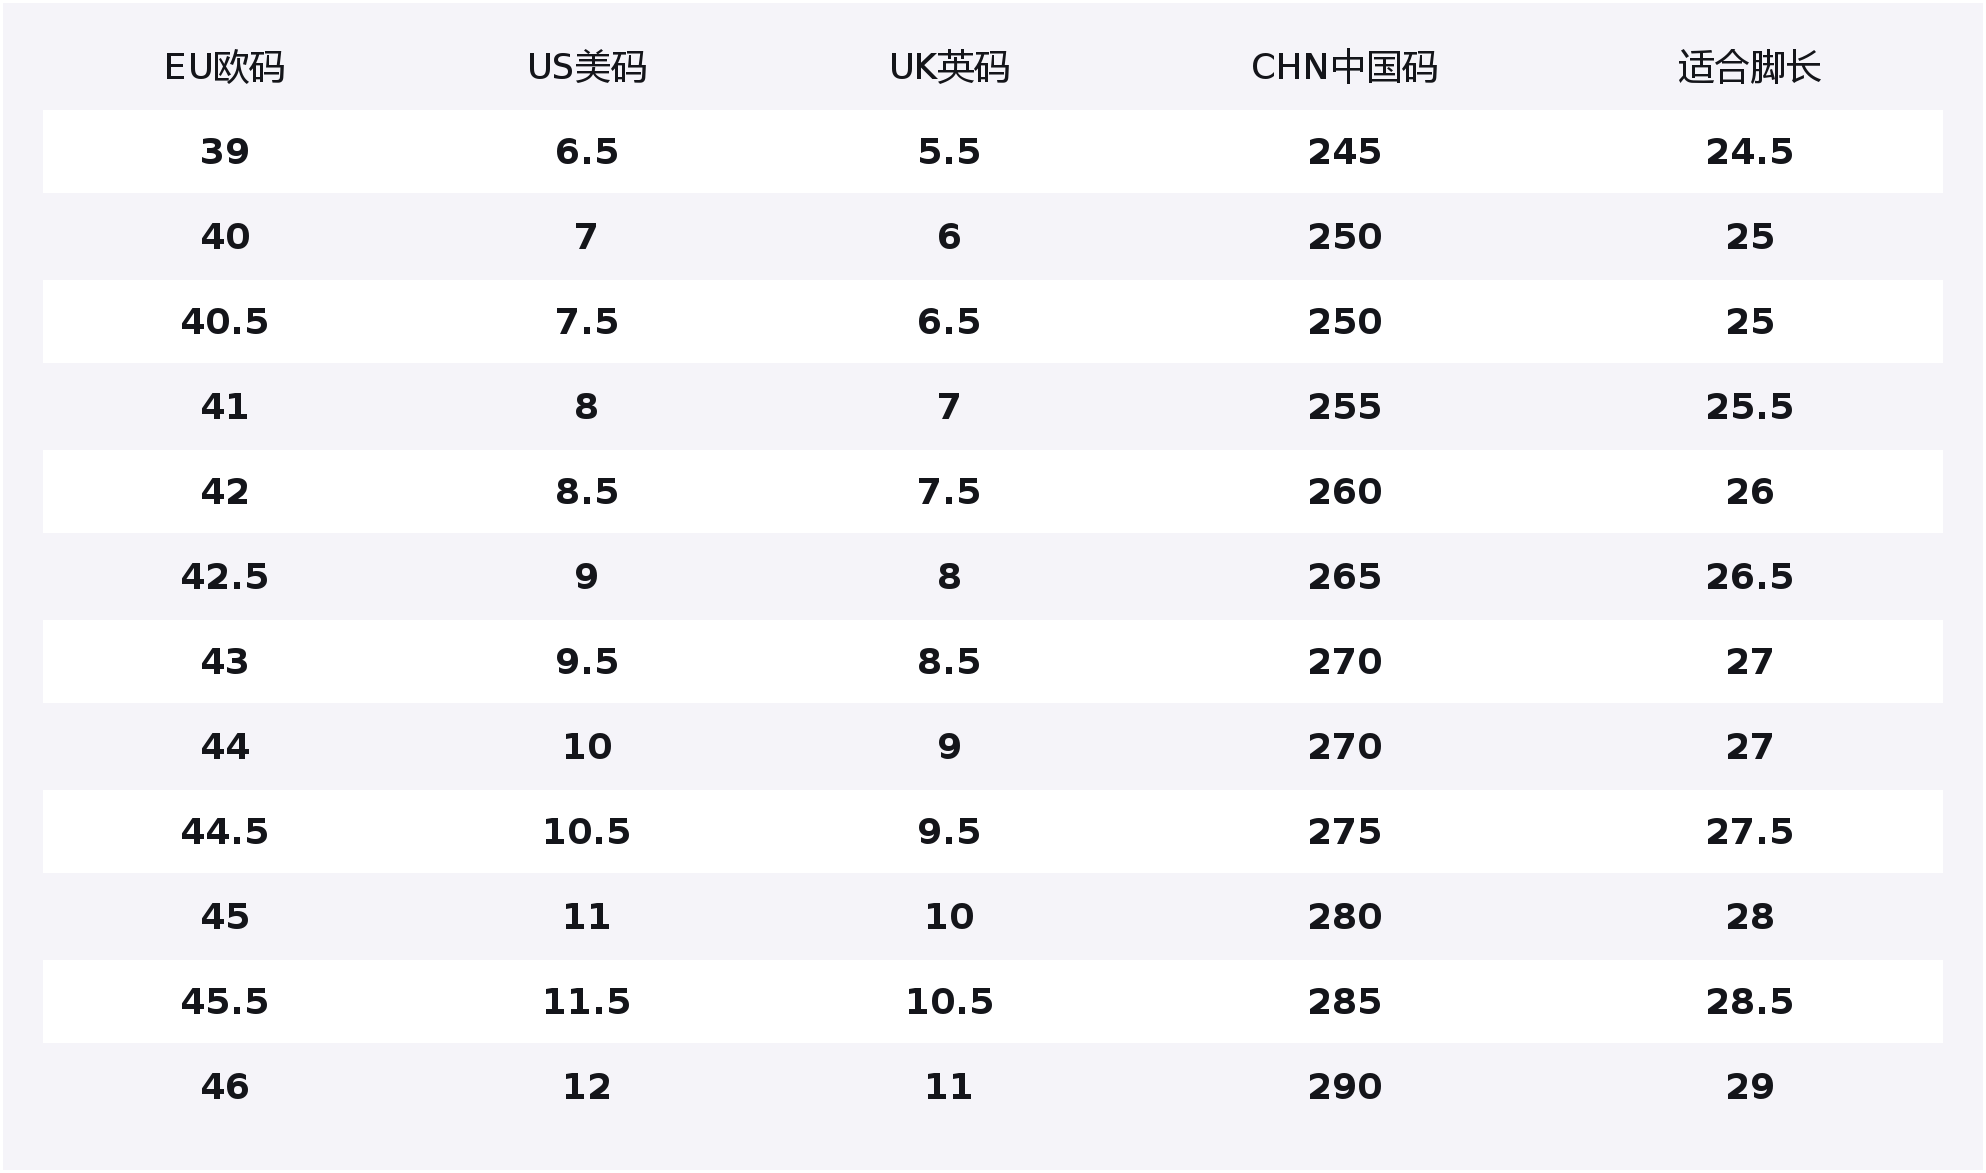1986x1173 pixels.
Task: Select EU size 40.5 cell
Action: 225,322
